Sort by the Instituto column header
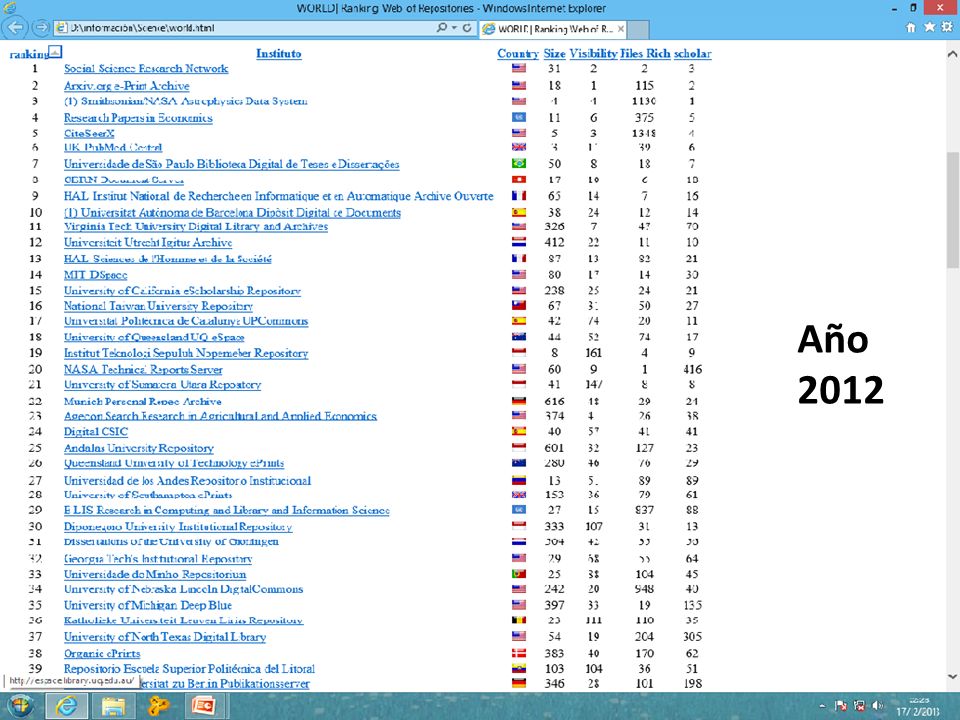 click(279, 54)
